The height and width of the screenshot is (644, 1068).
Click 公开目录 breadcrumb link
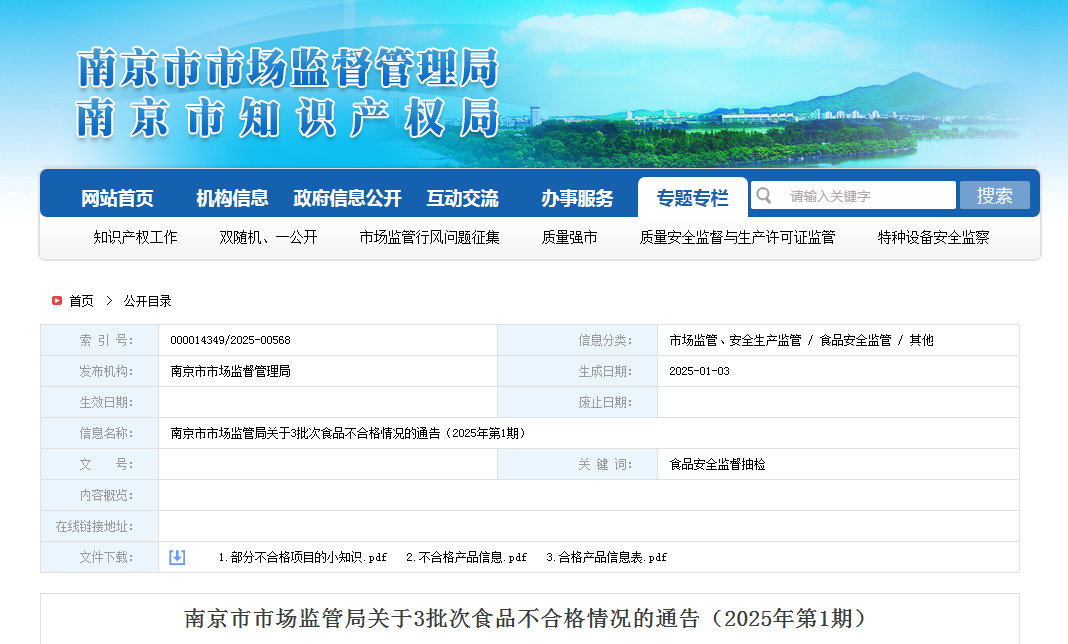click(x=147, y=301)
